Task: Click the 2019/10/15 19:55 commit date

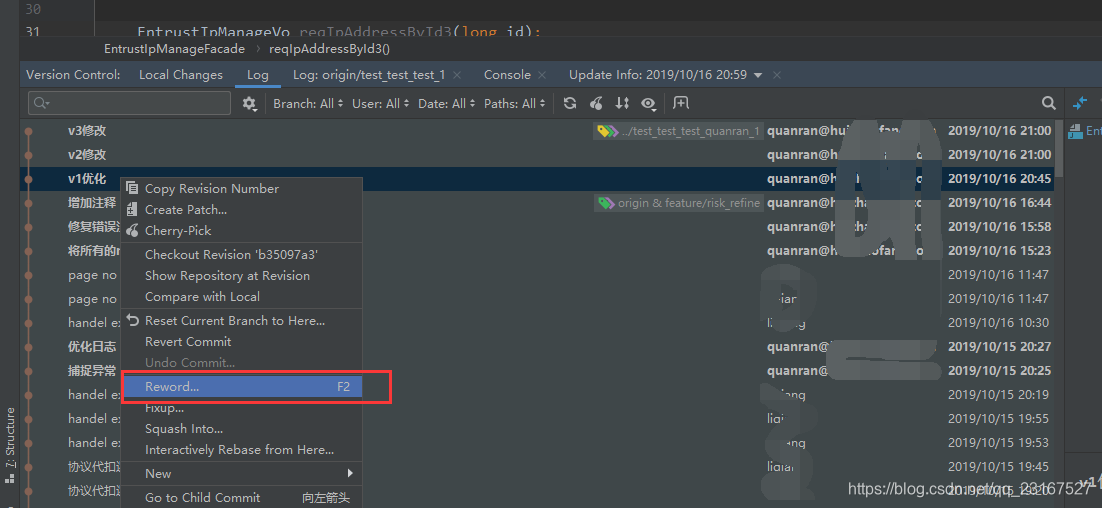Action: click(x=998, y=419)
